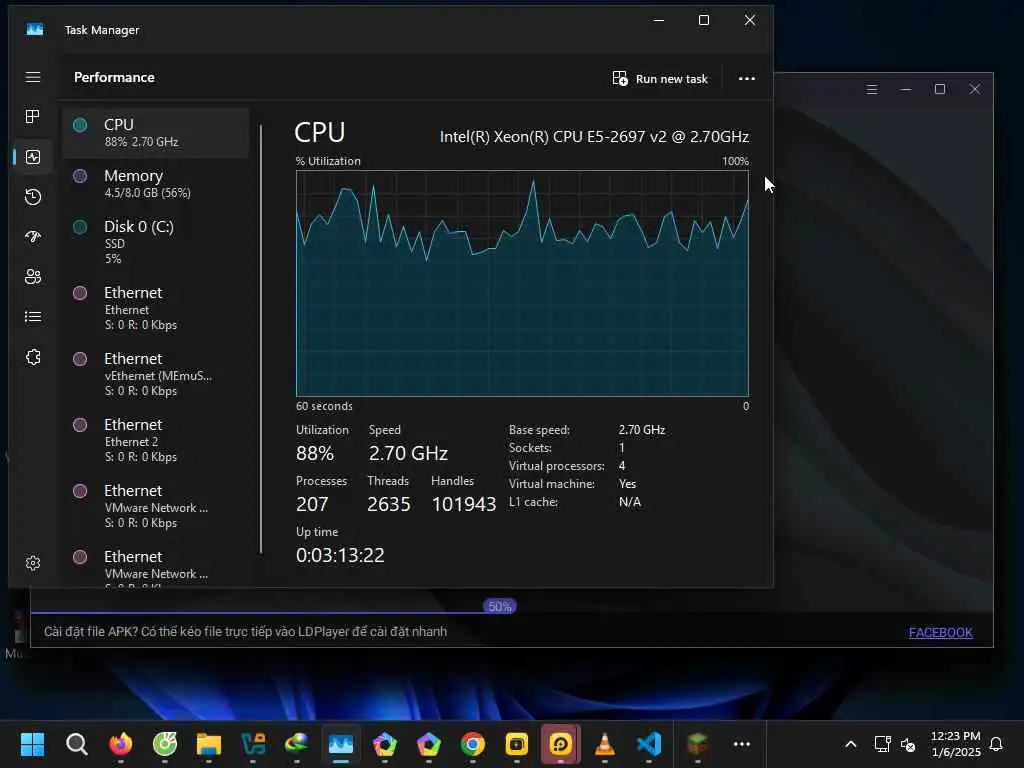Screen dimensions: 1024x768
Task: Click the network status tray icon
Action: click(x=882, y=744)
